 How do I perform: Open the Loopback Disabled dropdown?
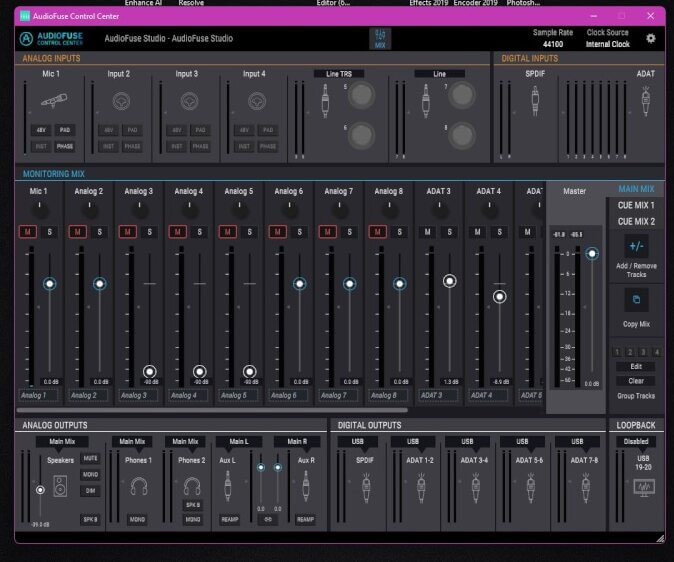pos(636,442)
